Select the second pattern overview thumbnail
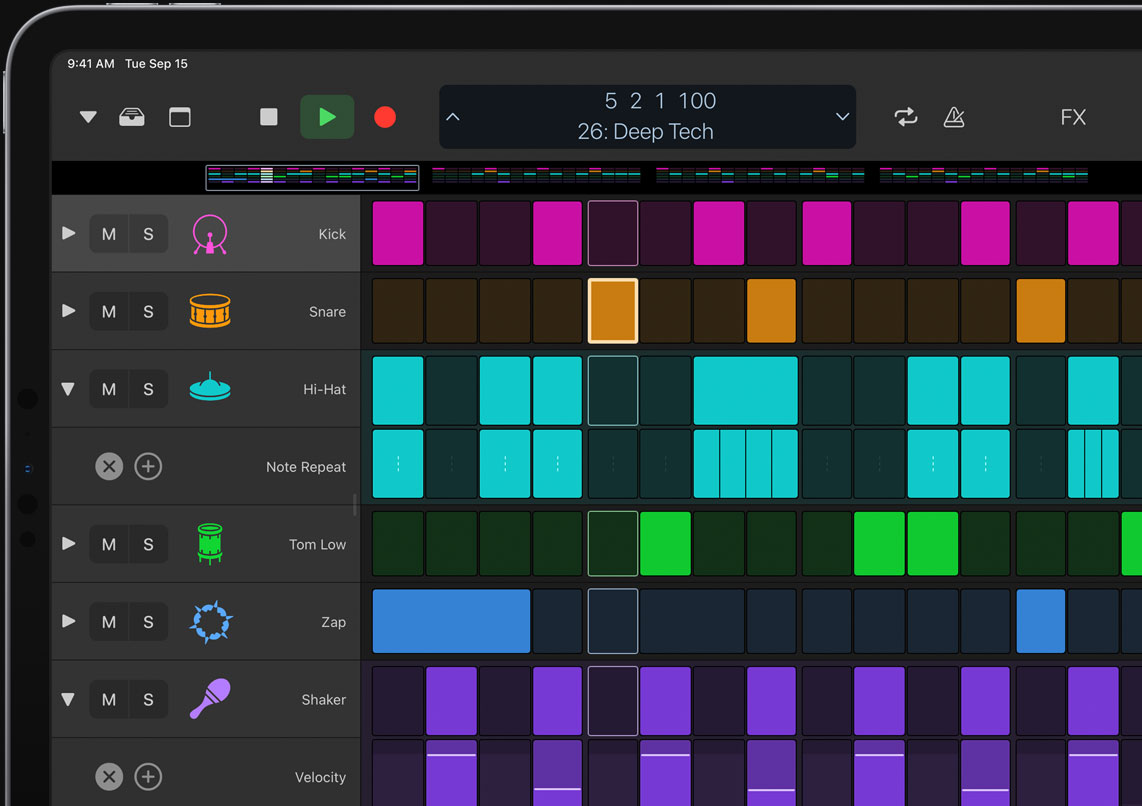The image size is (1142, 806). coord(536,175)
